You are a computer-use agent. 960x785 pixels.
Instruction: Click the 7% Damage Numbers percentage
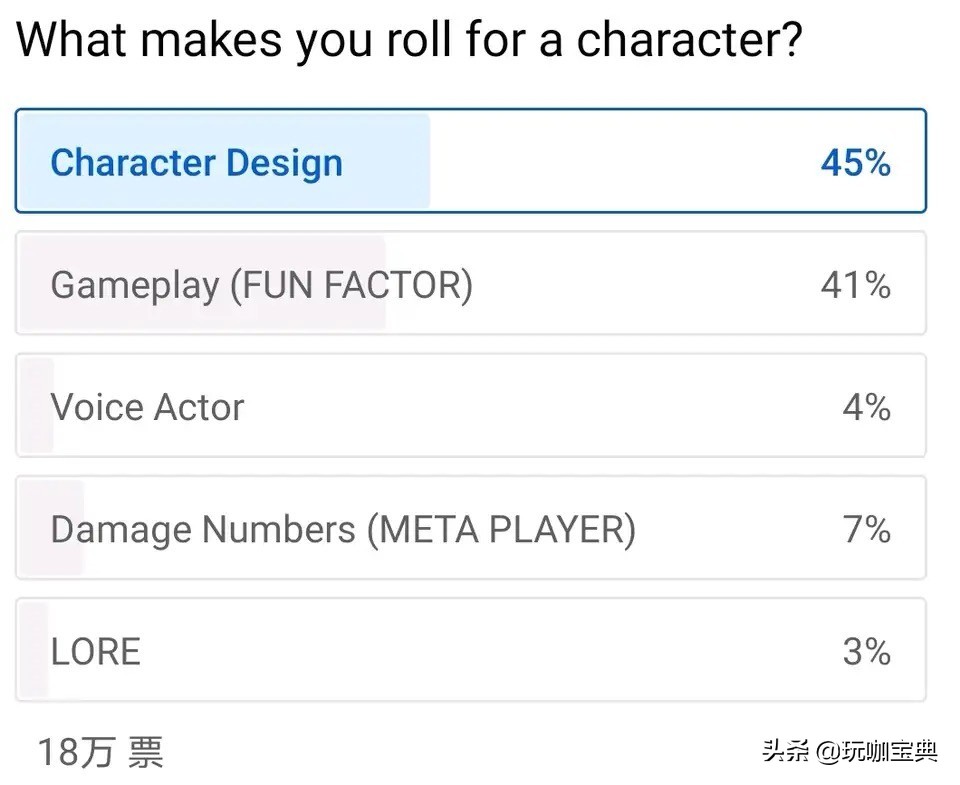866,529
